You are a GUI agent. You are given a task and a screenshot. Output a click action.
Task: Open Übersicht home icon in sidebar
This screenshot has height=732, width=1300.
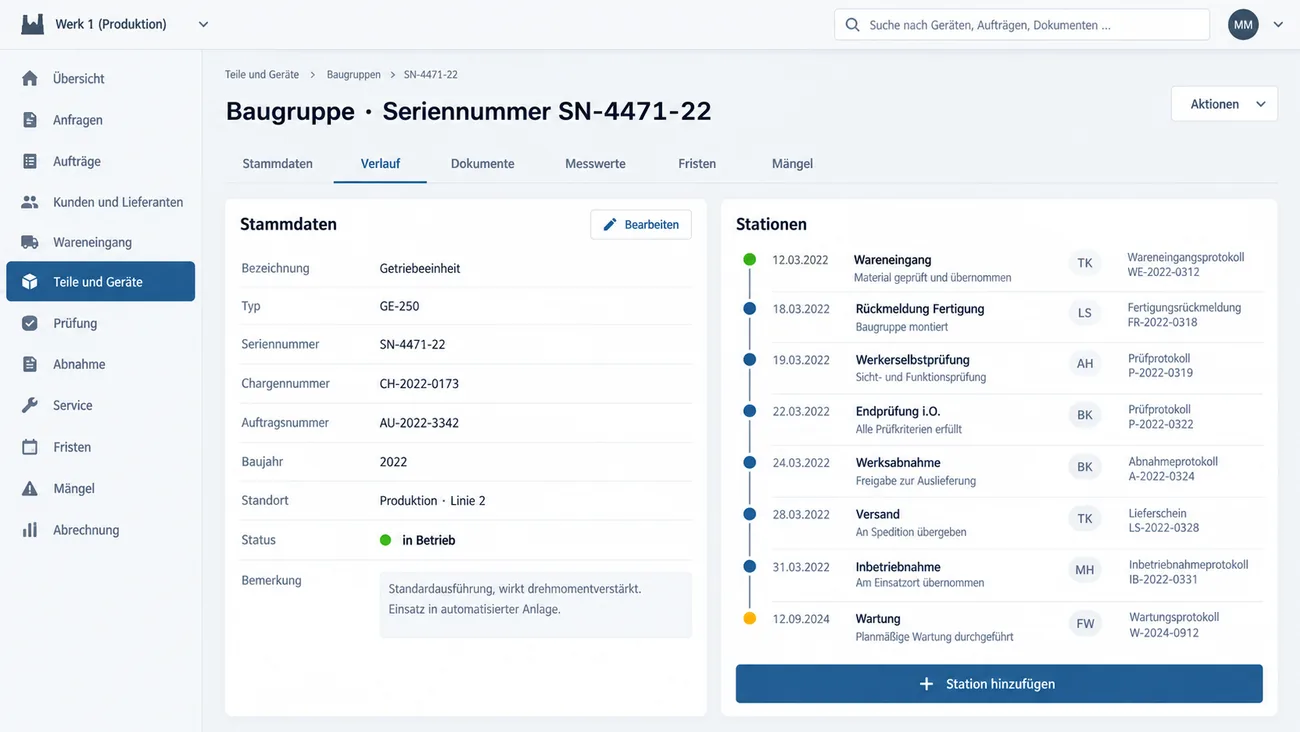pyautogui.click(x=30, y=78)
